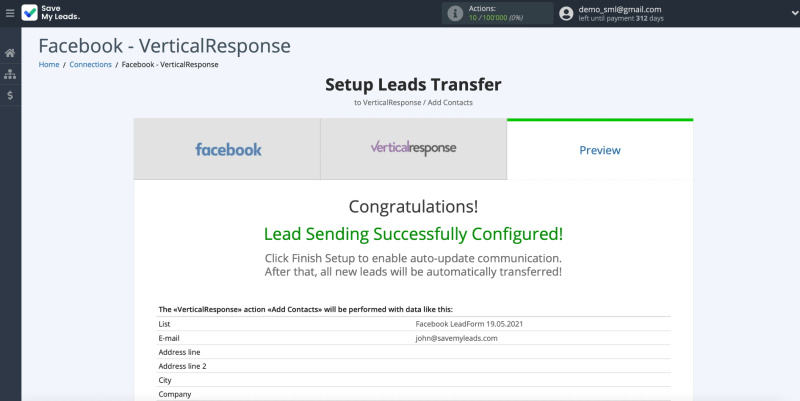Open the connections sitemap icon in sidebar
The width and height of the screenshot is (800, 401).
tap(10, 74)
